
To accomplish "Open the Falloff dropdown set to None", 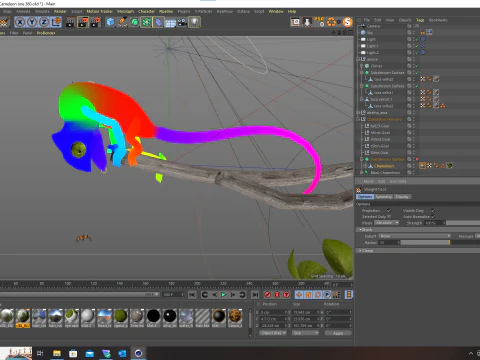I will [x=415, y=236].
